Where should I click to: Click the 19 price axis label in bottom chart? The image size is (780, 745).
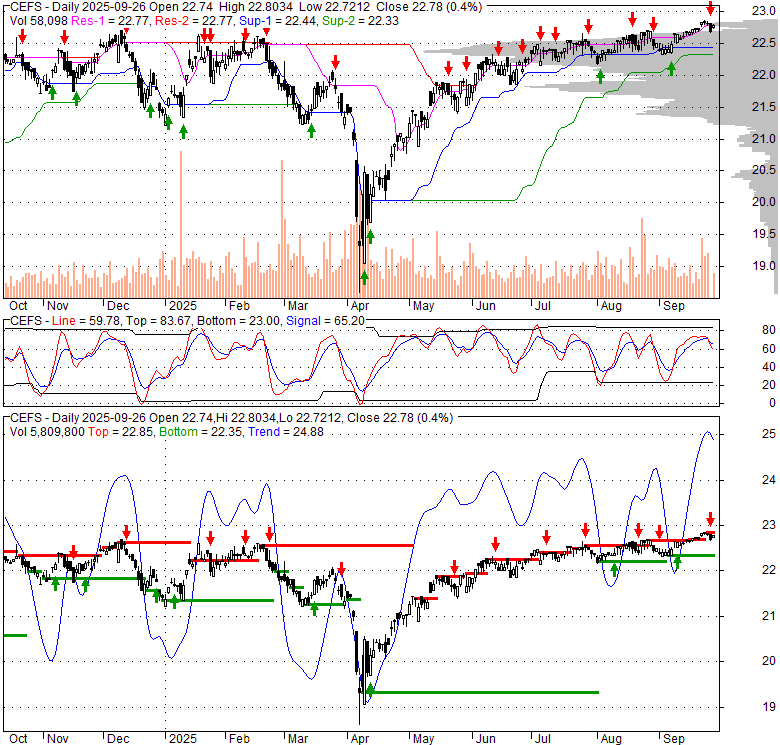pos(769,707)
